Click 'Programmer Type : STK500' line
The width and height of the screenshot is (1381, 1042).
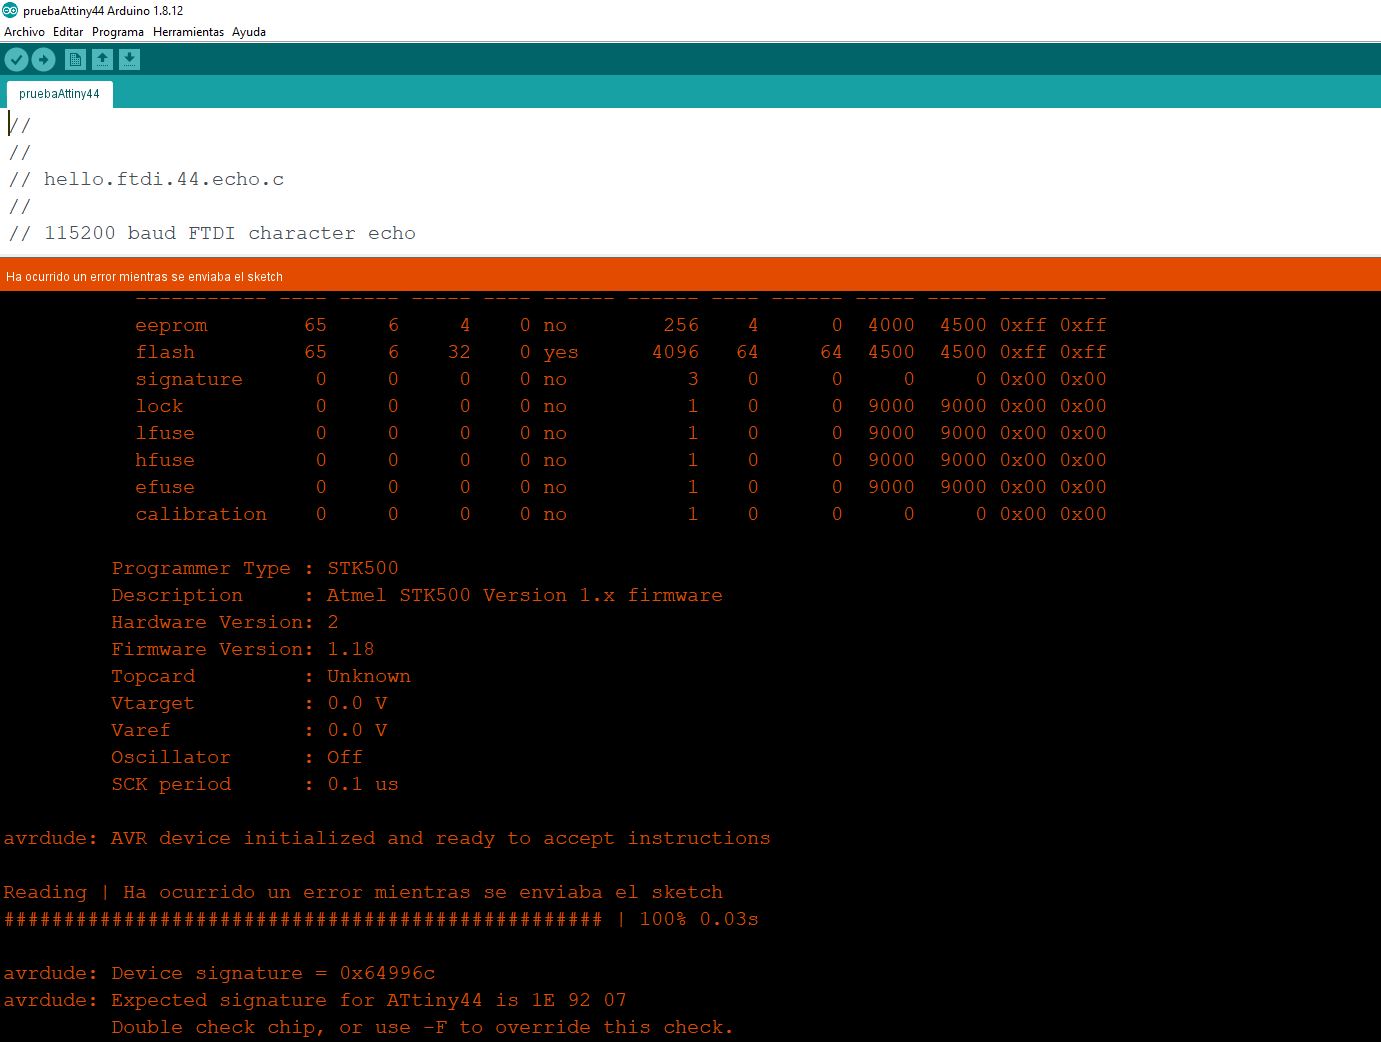tap(255, 568)
